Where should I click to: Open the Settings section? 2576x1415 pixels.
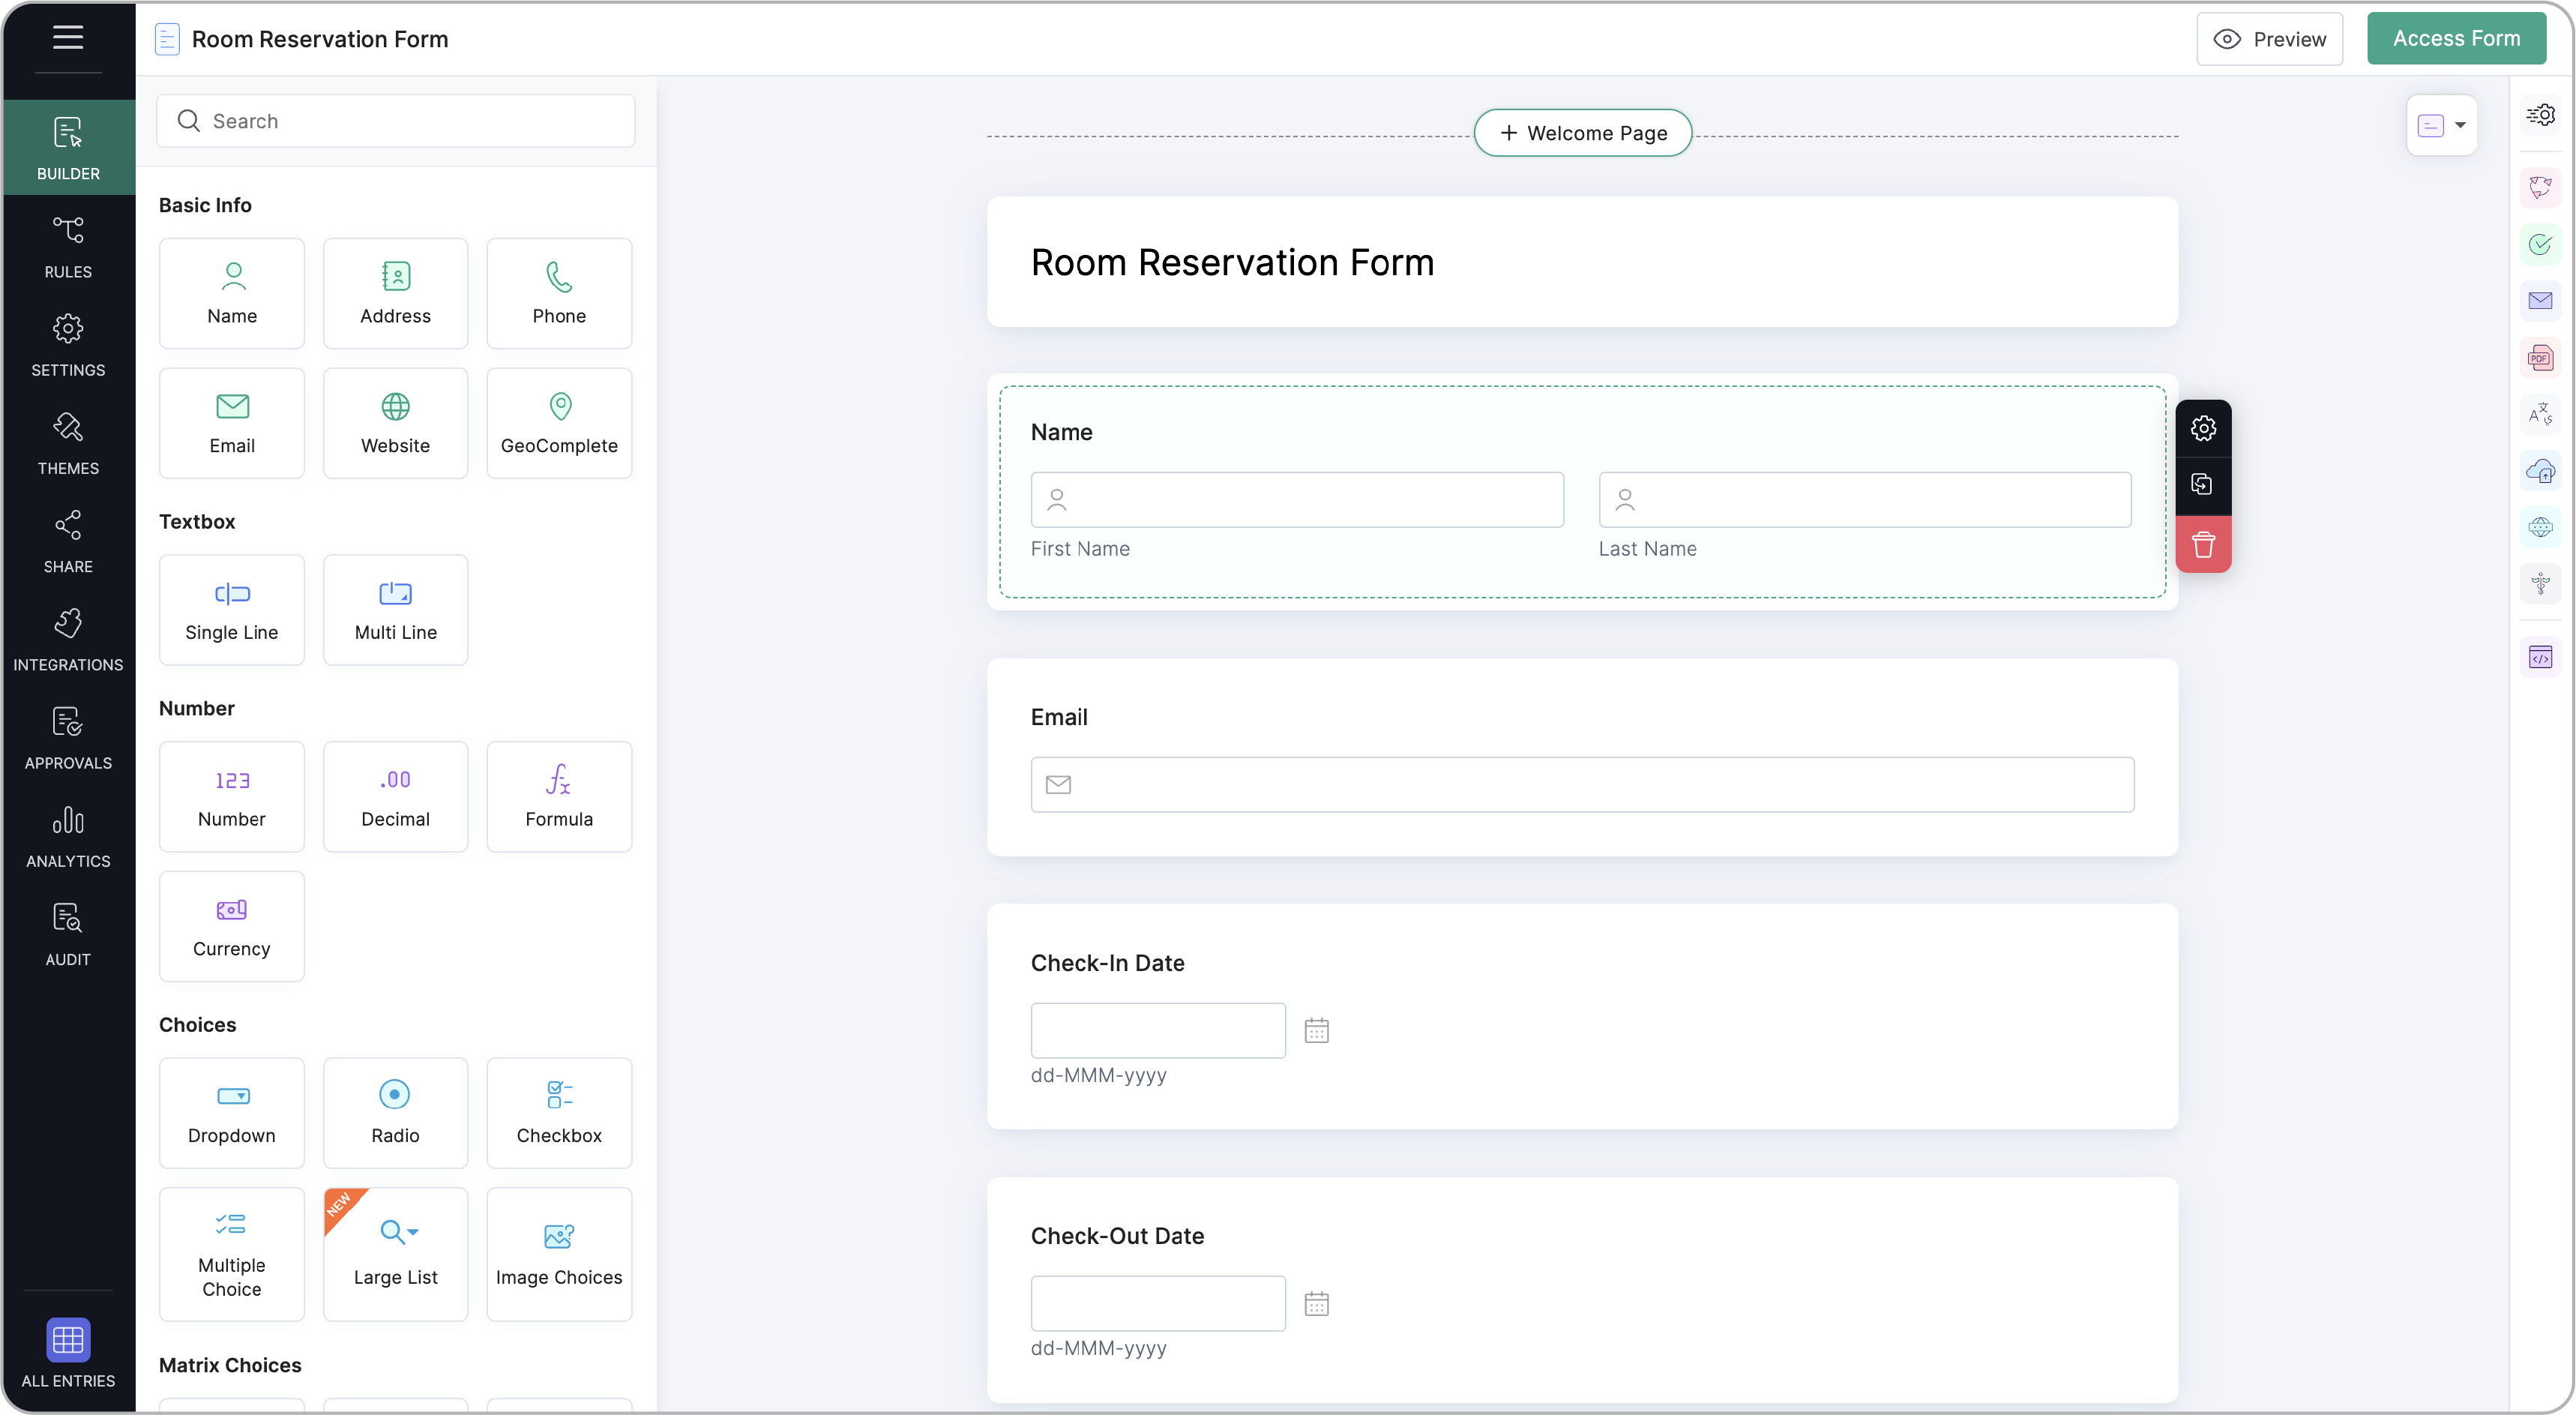click(x=68, y=344)
